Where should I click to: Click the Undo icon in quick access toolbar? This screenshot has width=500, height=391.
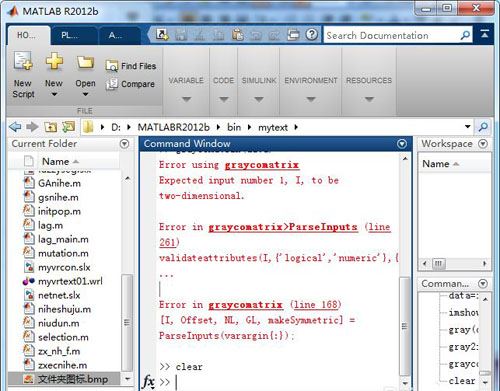(256, 35)
